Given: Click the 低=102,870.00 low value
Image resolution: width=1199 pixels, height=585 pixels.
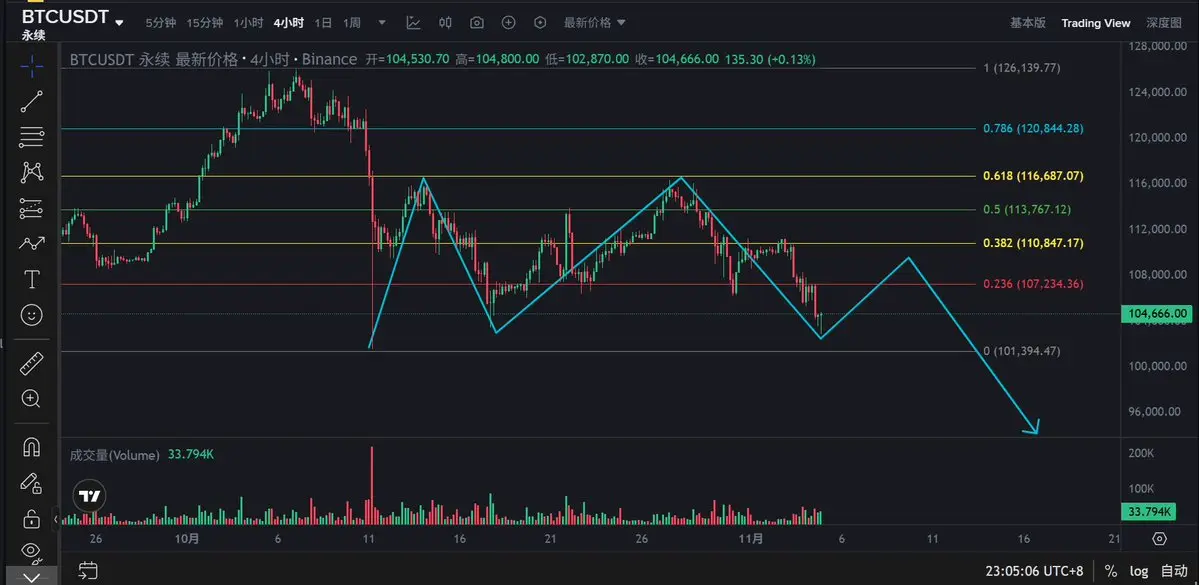Looking at the screenshot, I should 587,59.
